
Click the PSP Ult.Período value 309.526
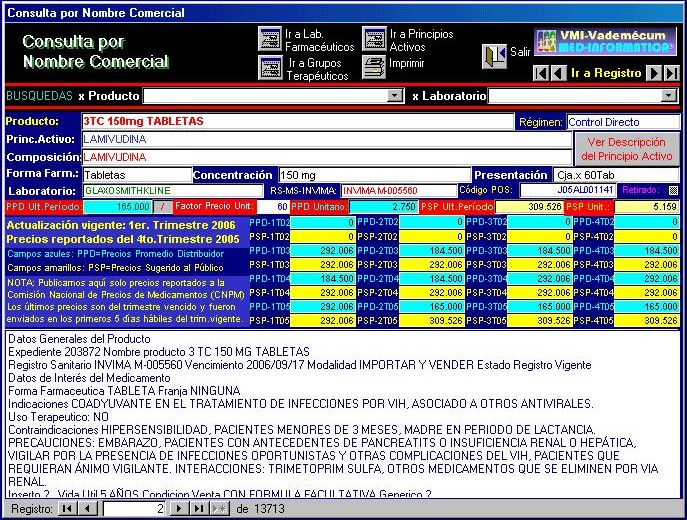point(529,207)
